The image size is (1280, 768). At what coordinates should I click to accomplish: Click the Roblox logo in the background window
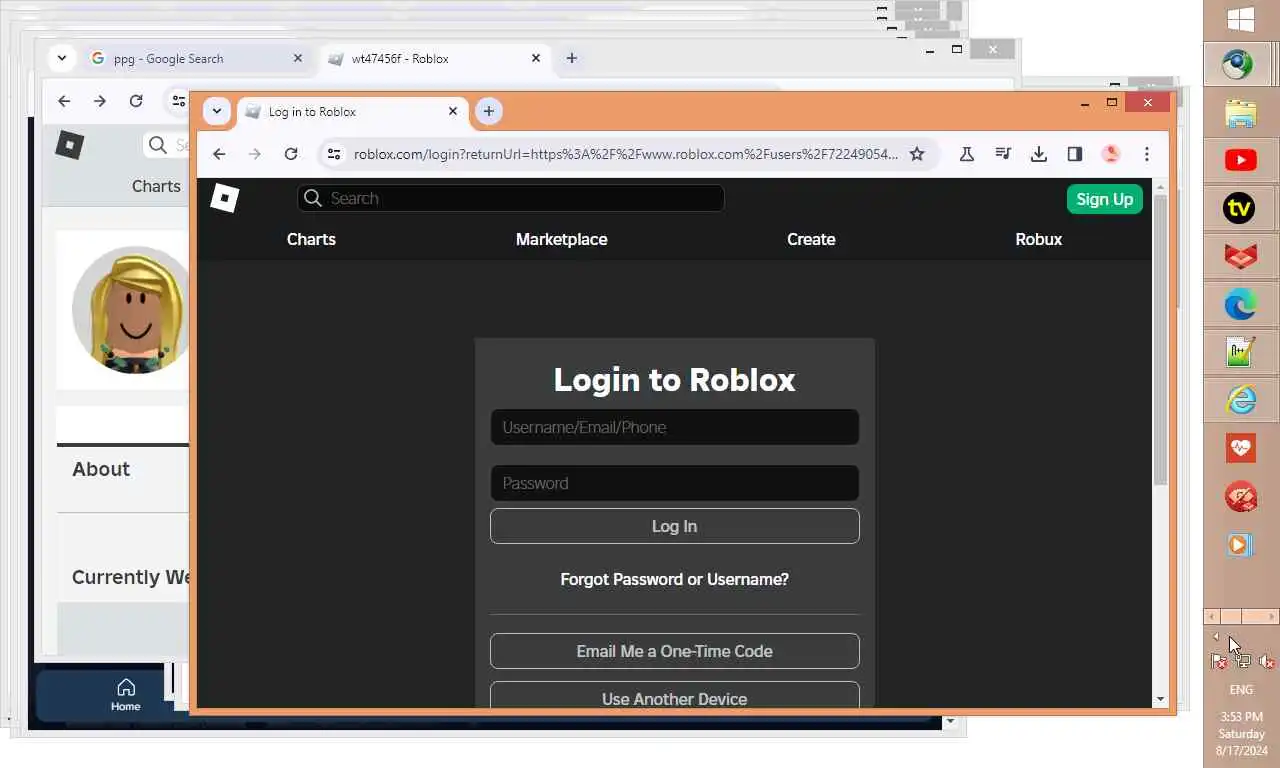(x=69, y=145)
